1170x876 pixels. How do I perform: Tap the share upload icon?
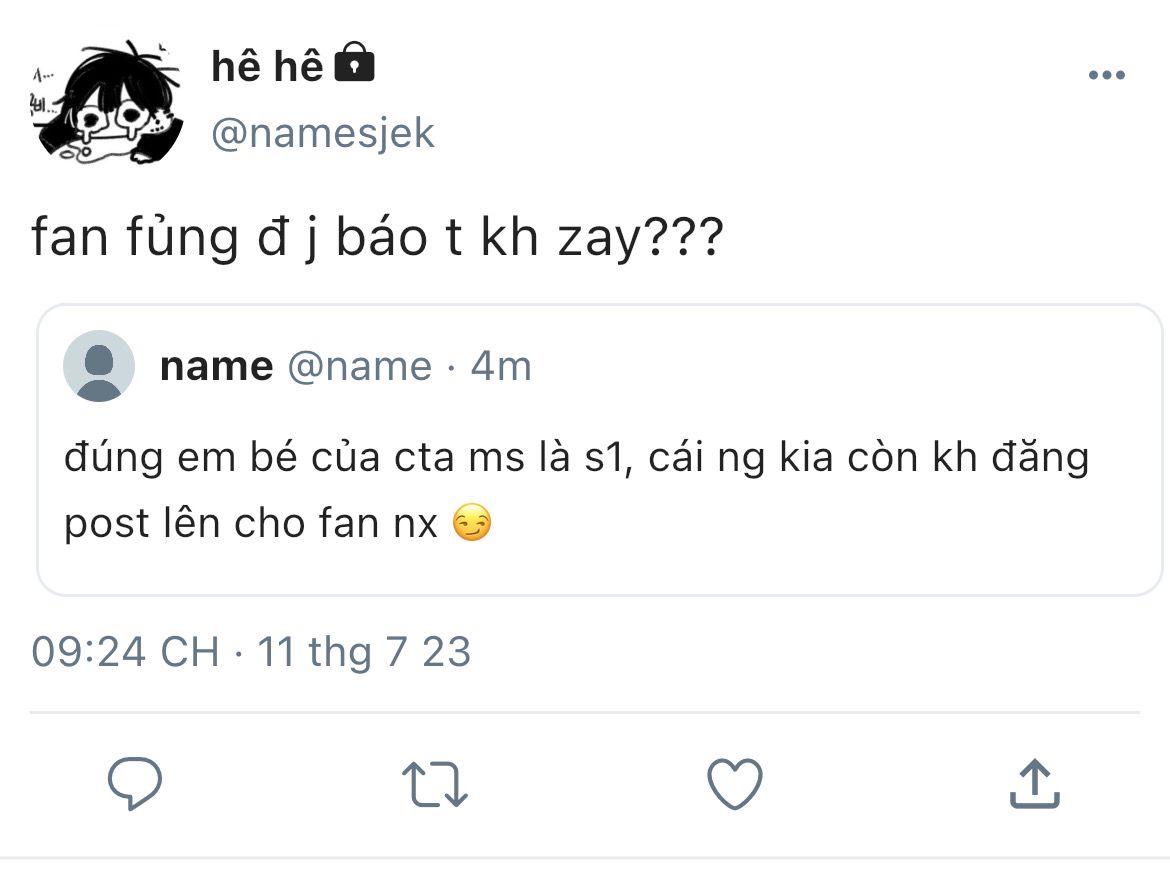point(1034,783)
